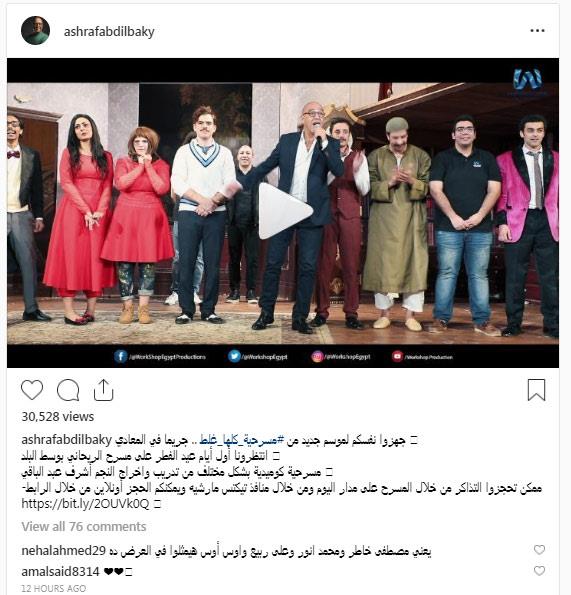Click the Instagram icon in video banner
The width and height of the screenshot is (571, 595).
point(317,356)
